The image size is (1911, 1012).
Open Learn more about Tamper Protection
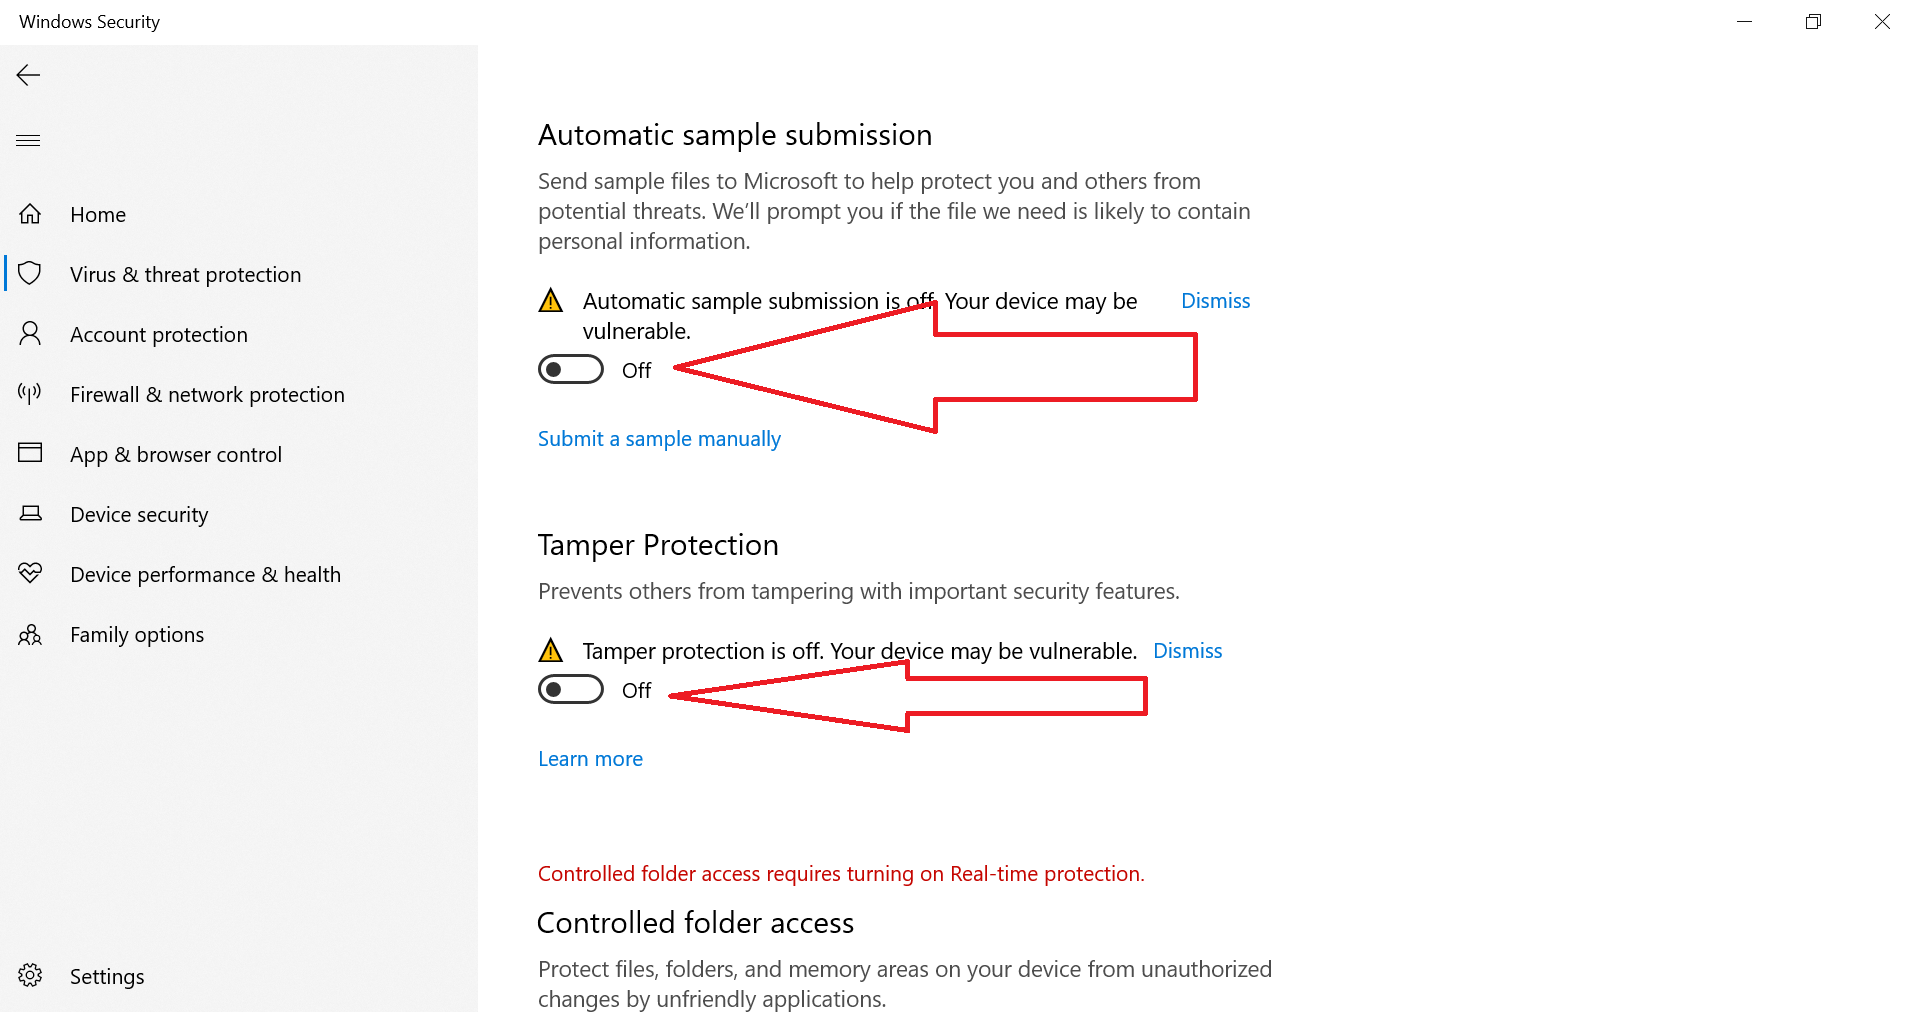(590, 759)
